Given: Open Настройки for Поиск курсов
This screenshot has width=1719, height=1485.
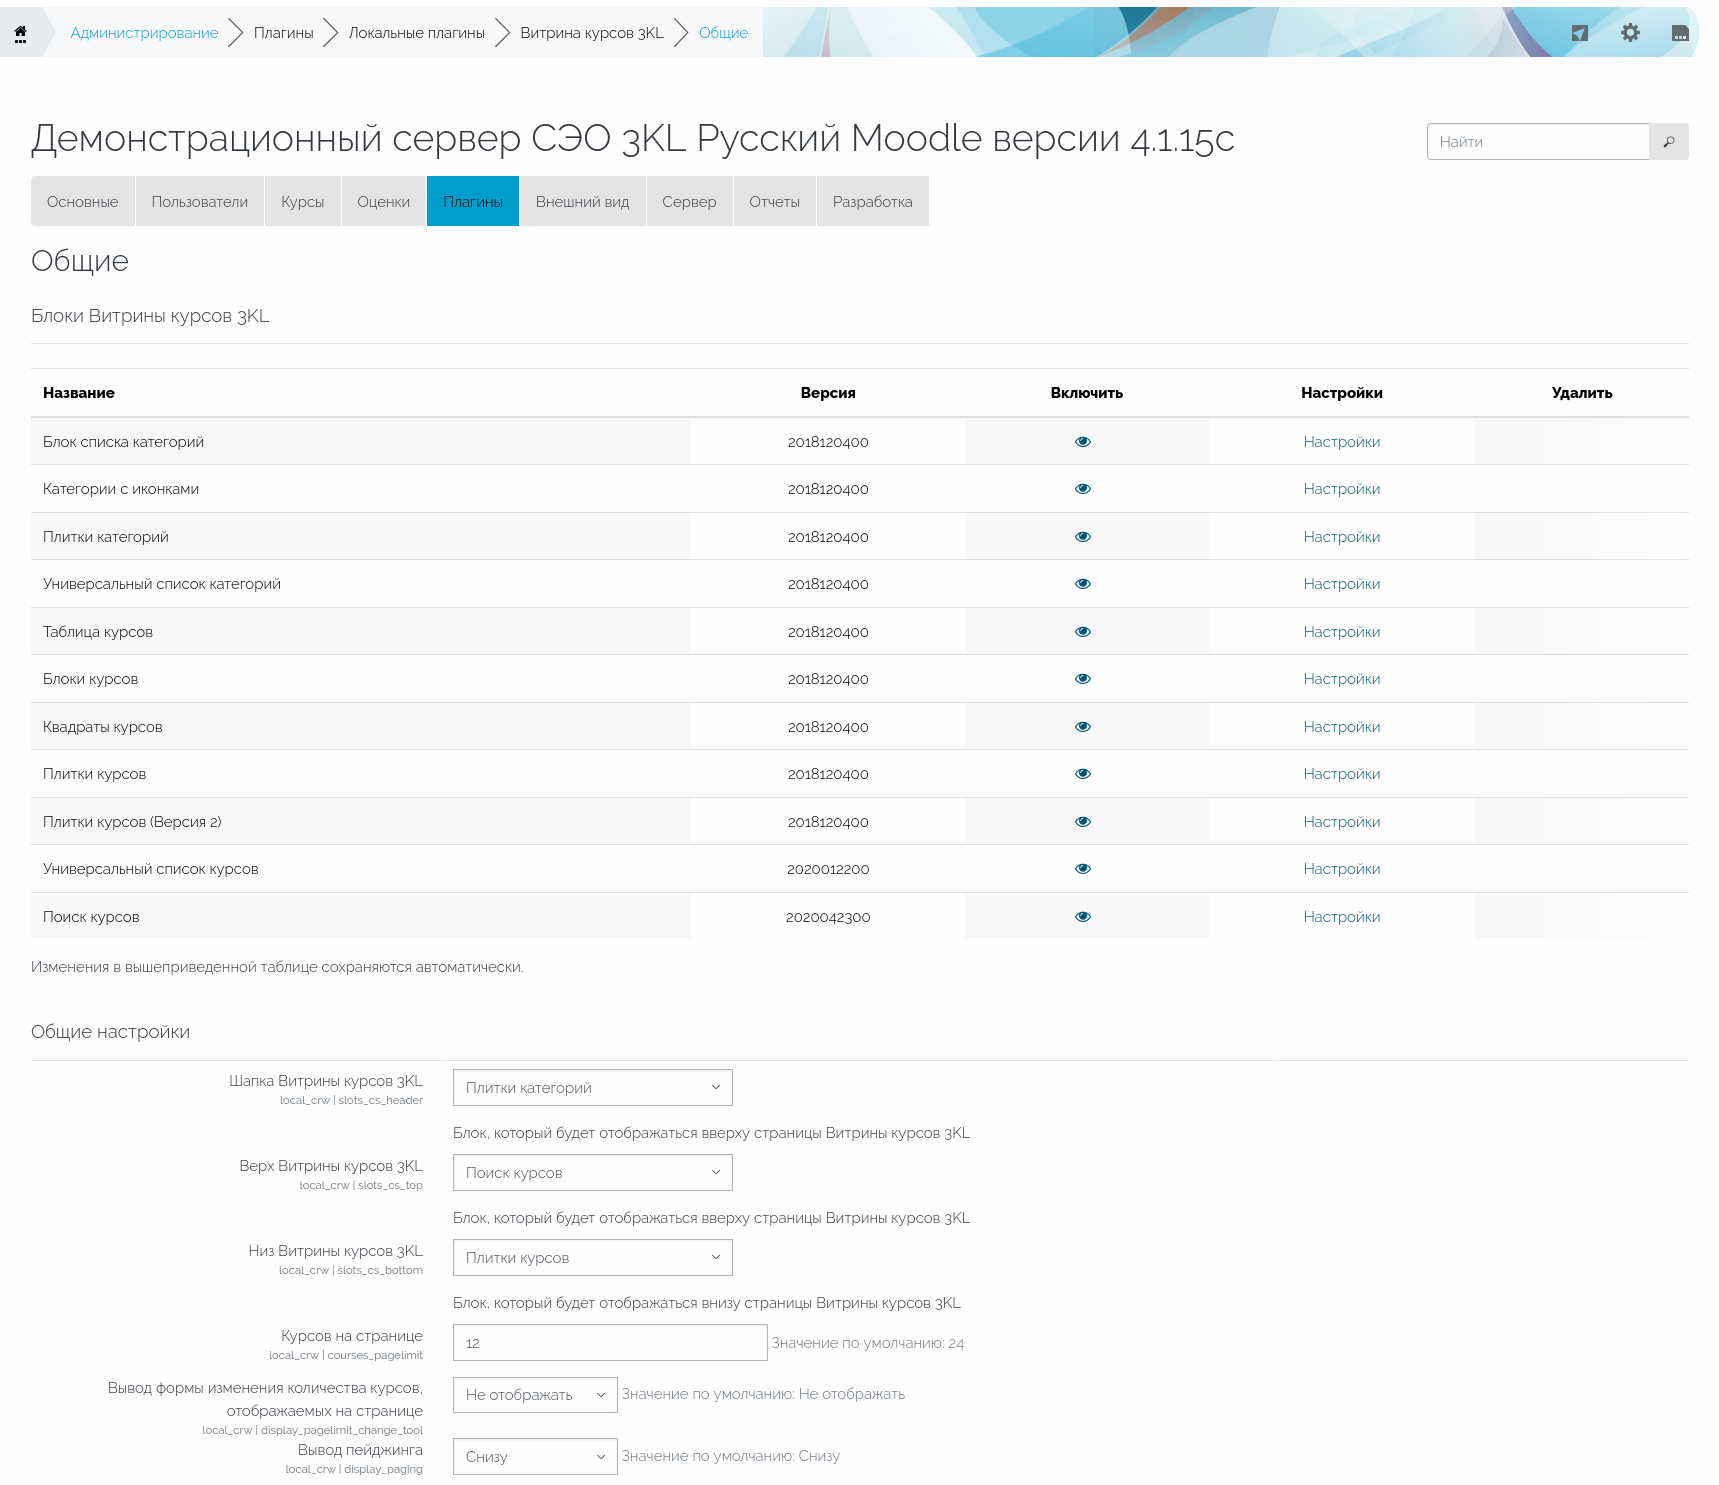Looking at the screenshot, I should tap(1342, 917).
